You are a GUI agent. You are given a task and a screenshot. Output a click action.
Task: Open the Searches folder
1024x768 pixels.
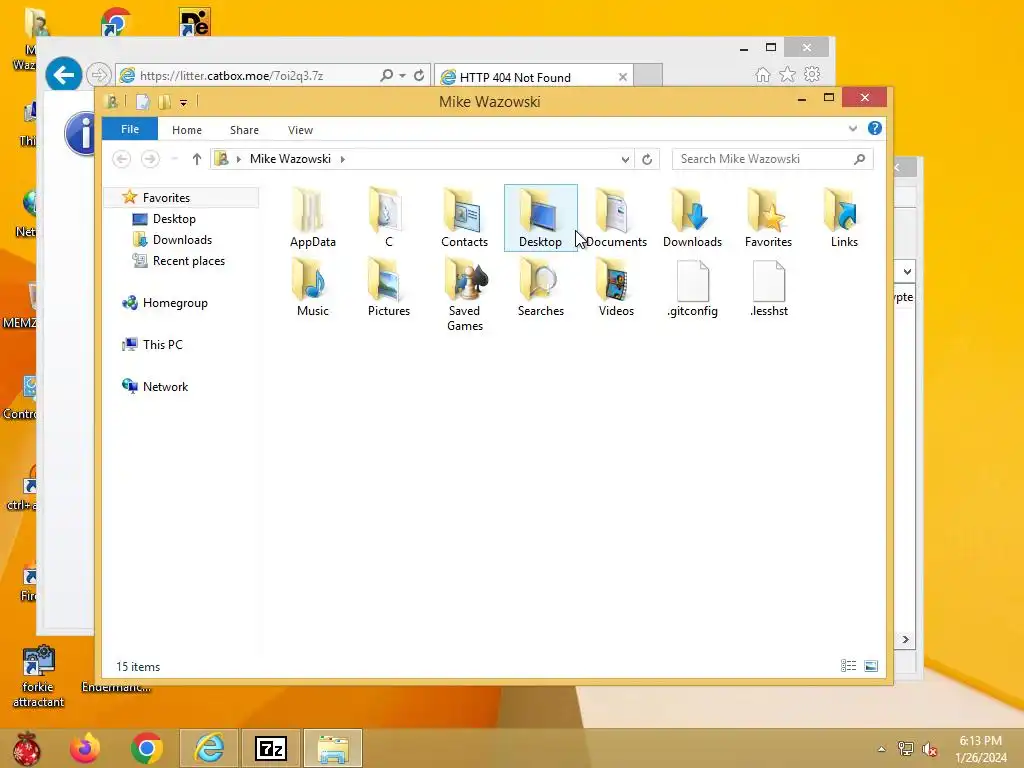540,287
